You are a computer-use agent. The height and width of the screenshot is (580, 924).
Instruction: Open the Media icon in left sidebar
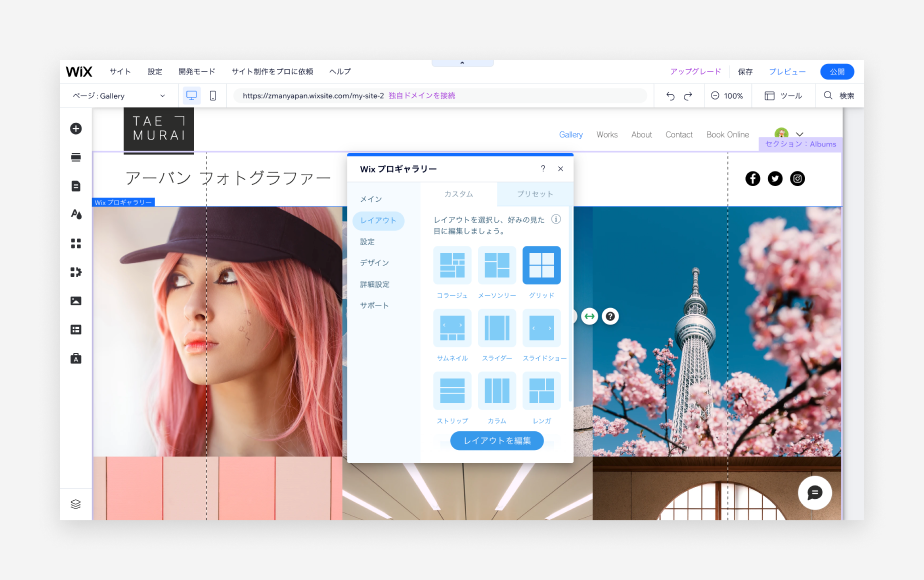(76, 301)
